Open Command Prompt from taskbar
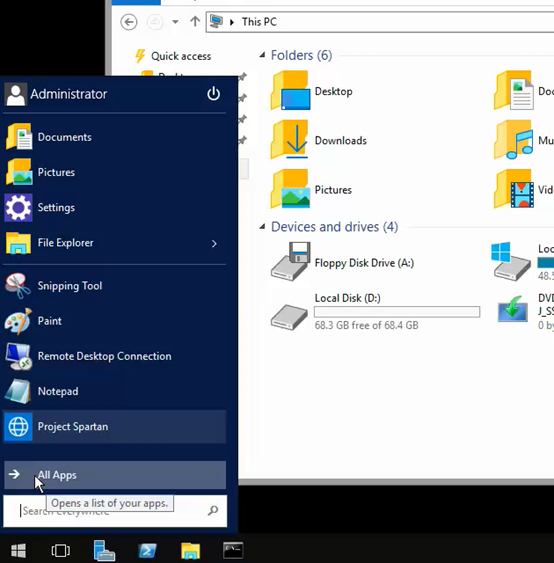This screenshot has width=554, height=563. click(233, 550)
